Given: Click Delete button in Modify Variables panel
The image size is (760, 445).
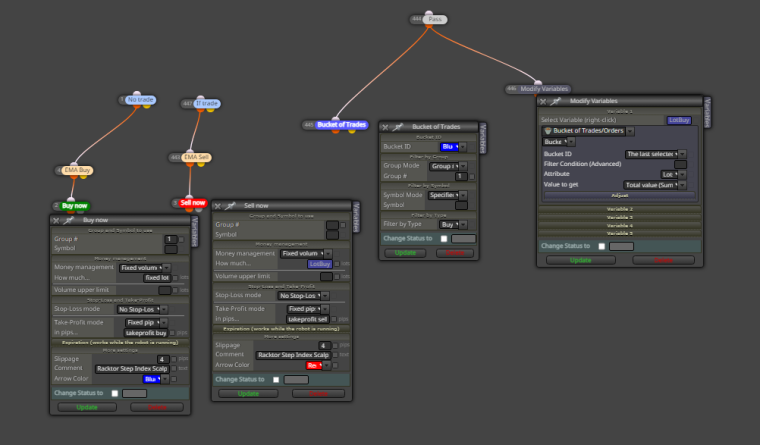Looking at the screenshot, I should click(x=664, y=260).
